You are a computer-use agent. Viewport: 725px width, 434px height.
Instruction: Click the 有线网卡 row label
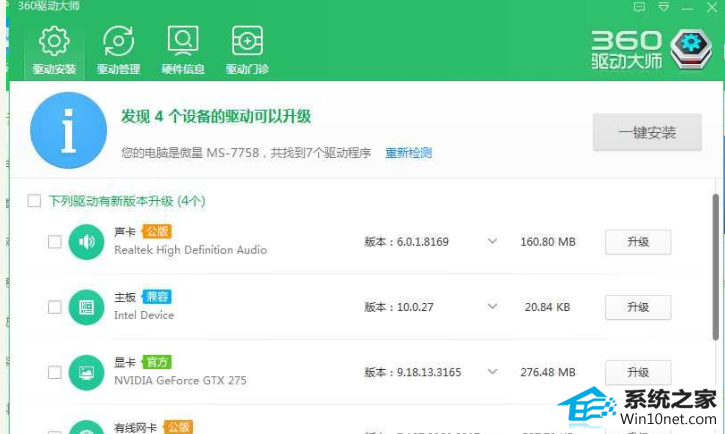[x=136, y=428]
